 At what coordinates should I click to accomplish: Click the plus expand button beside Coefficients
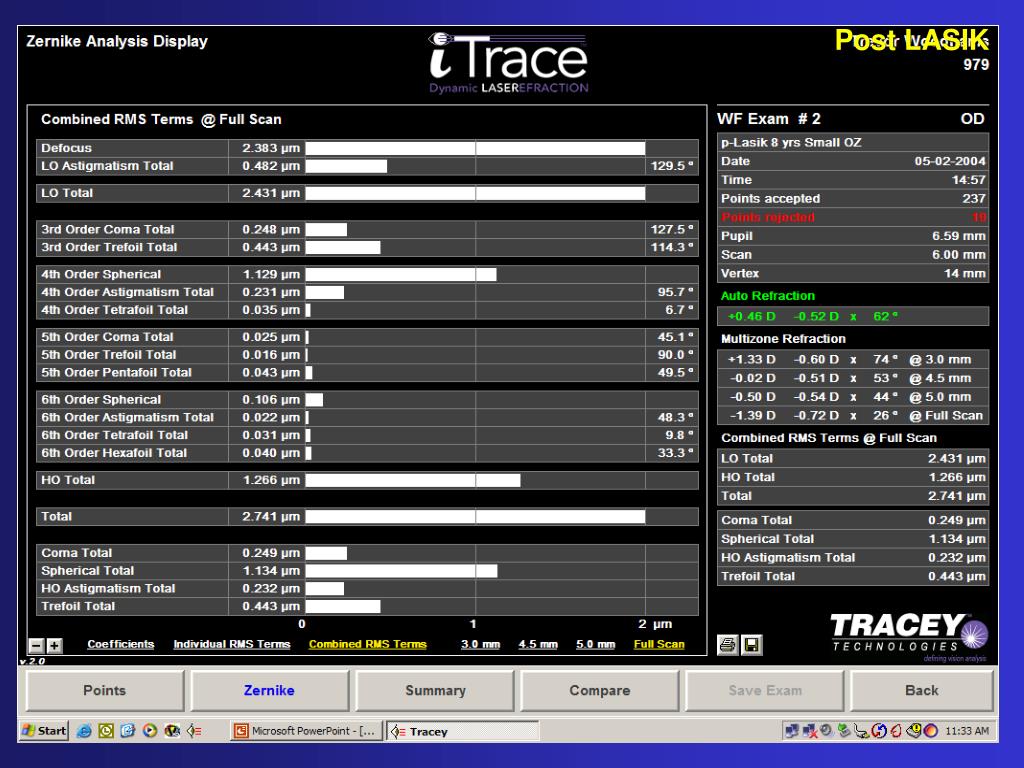(x=54, y=646)
